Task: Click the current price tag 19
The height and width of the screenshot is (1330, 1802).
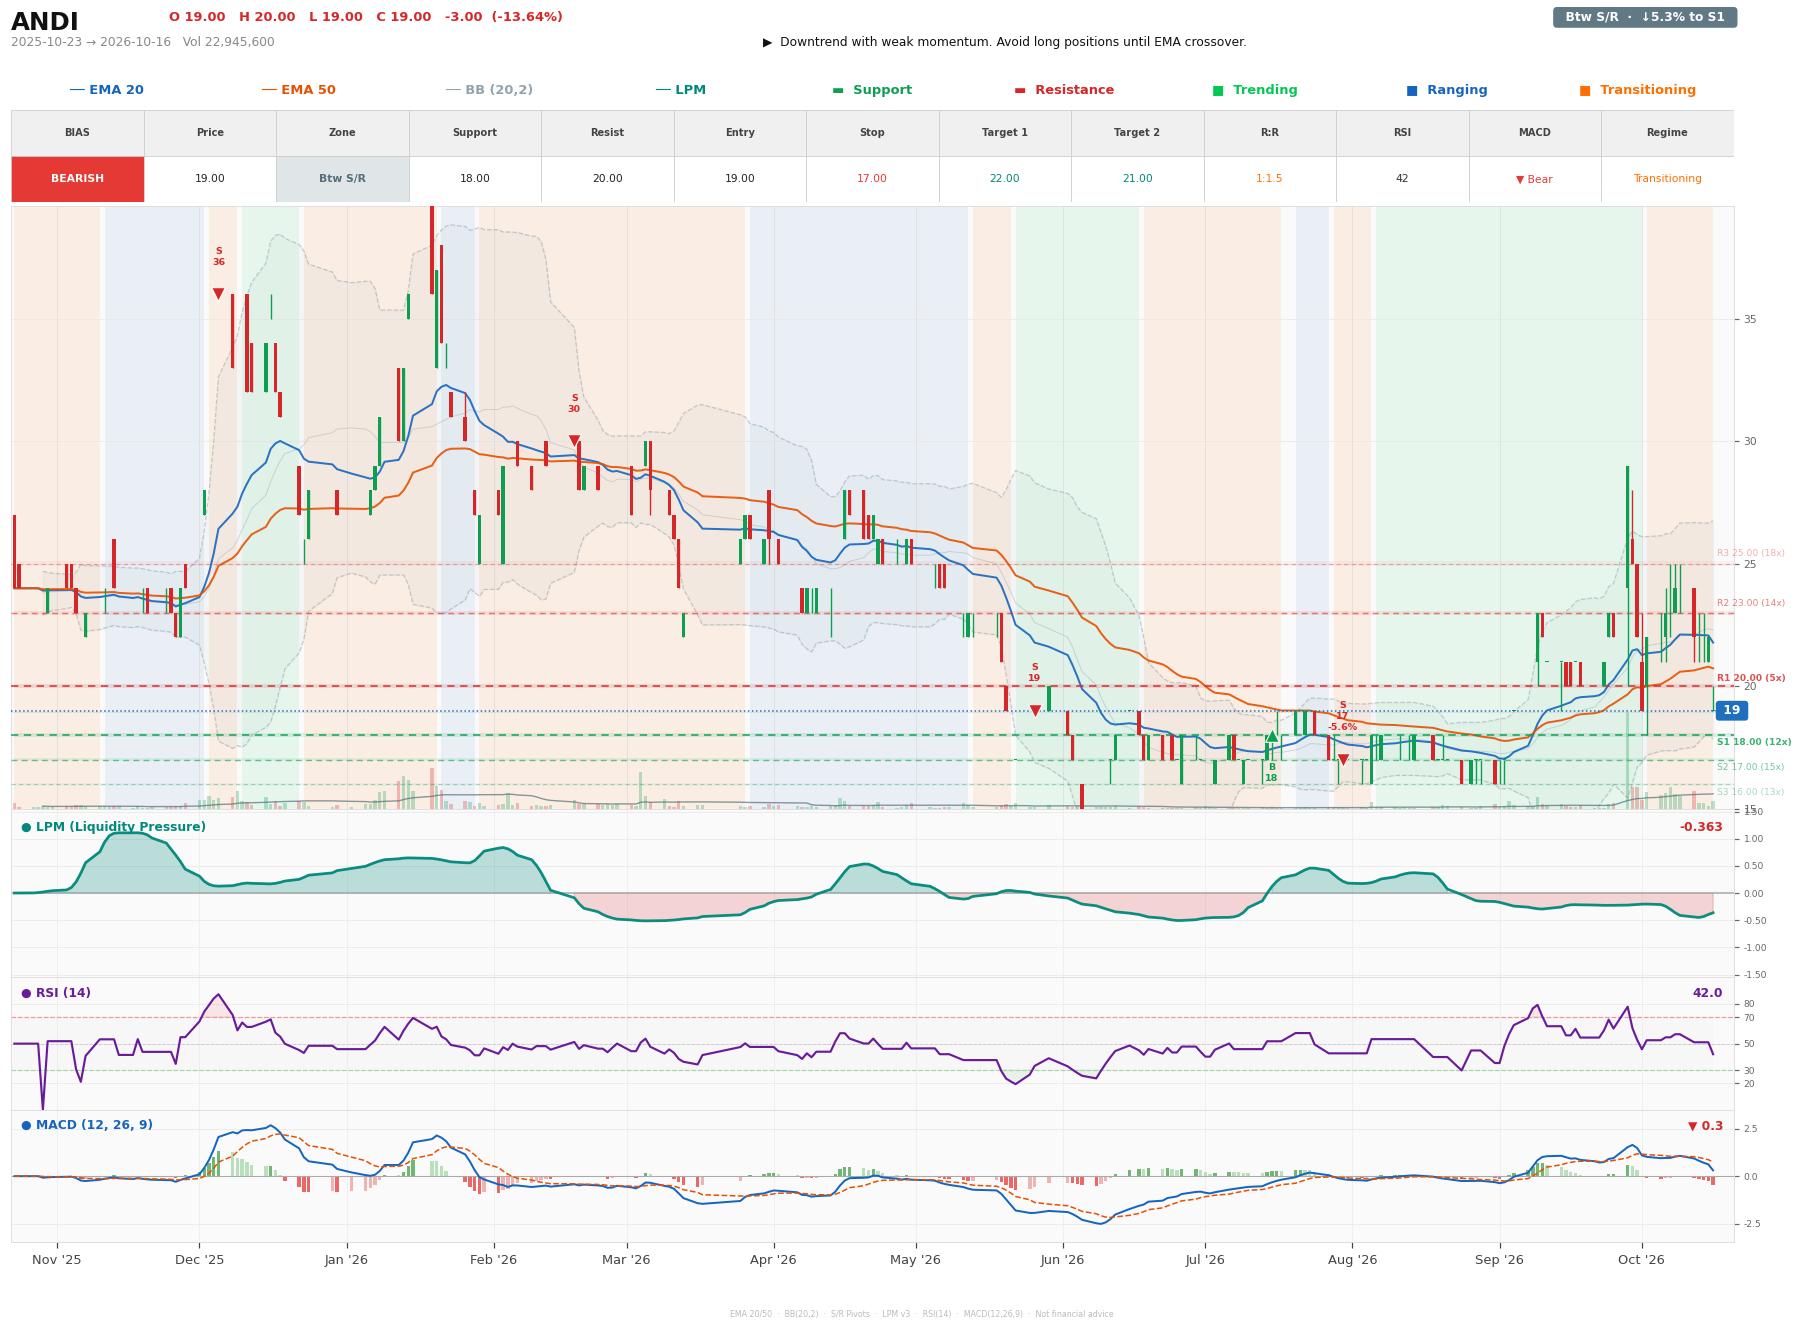Action: point(1731,710)
